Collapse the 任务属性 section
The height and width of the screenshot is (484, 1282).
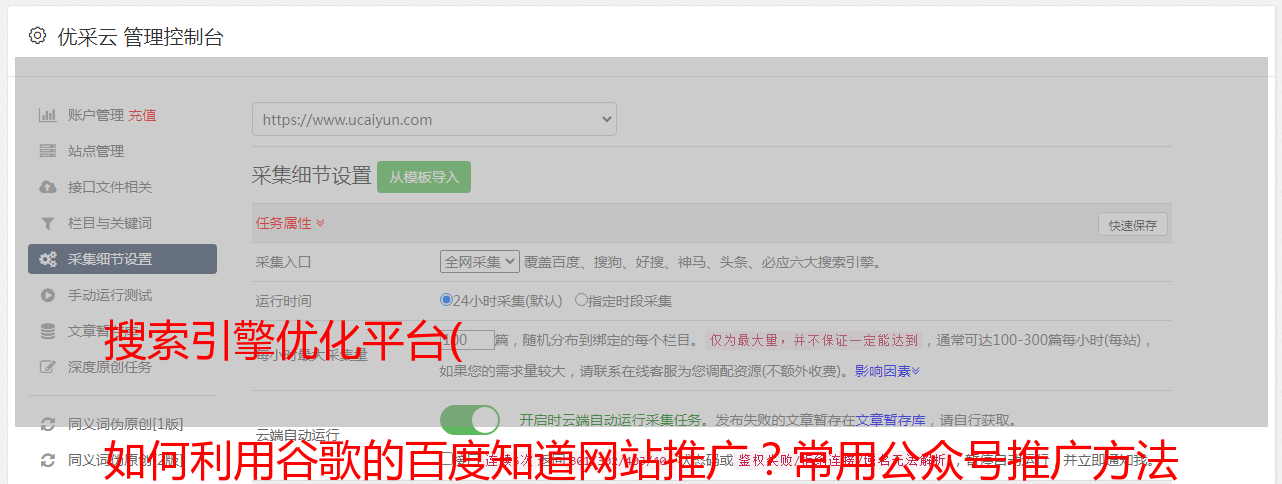tap(290, 223)
